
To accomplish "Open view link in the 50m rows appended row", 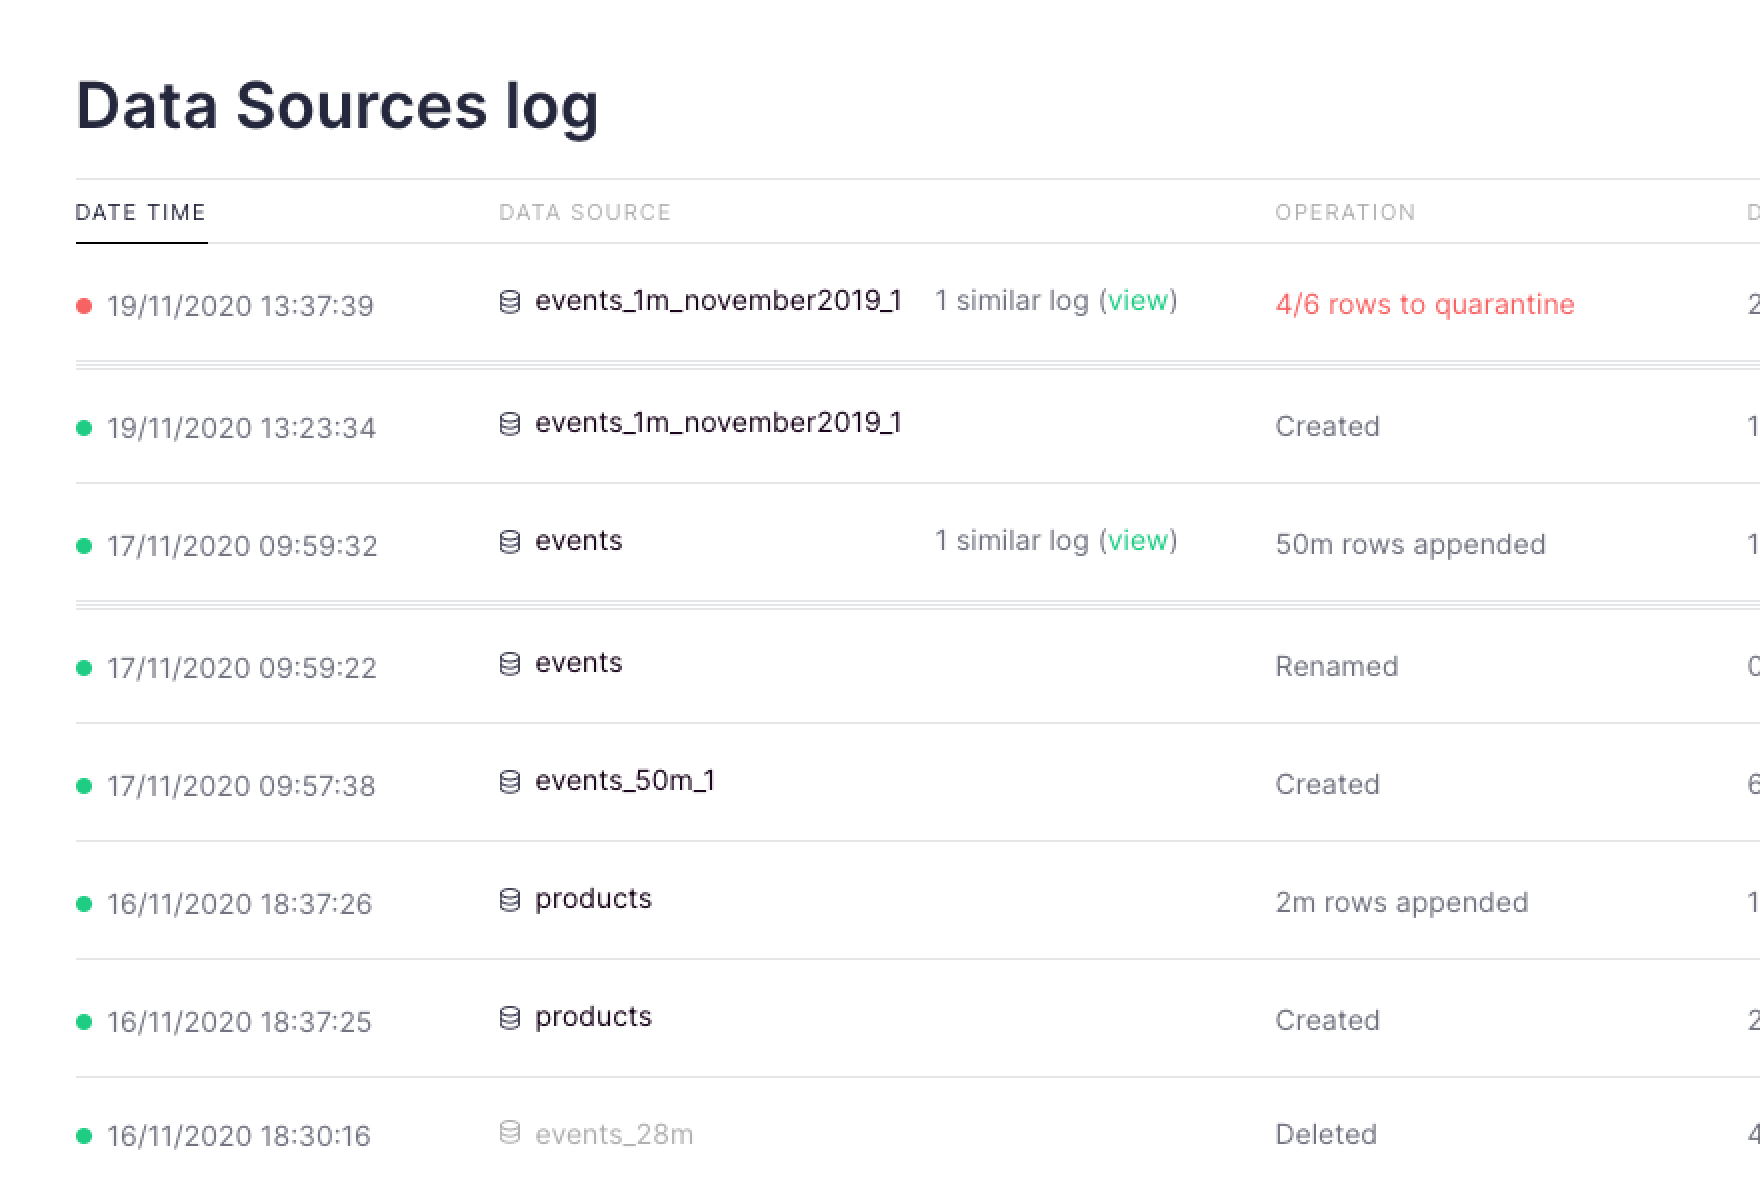I will [x=1138, y=541].
